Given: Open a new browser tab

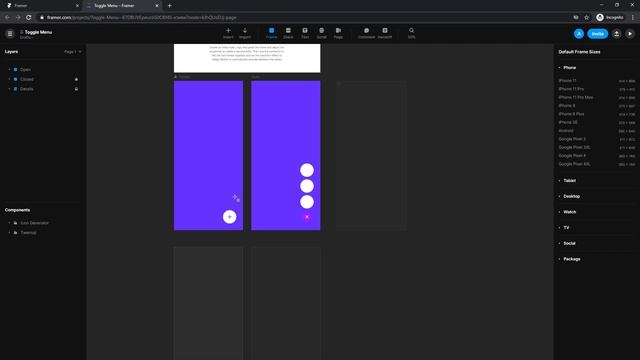Looking at the screenshot, I should [x=169, y=6].
